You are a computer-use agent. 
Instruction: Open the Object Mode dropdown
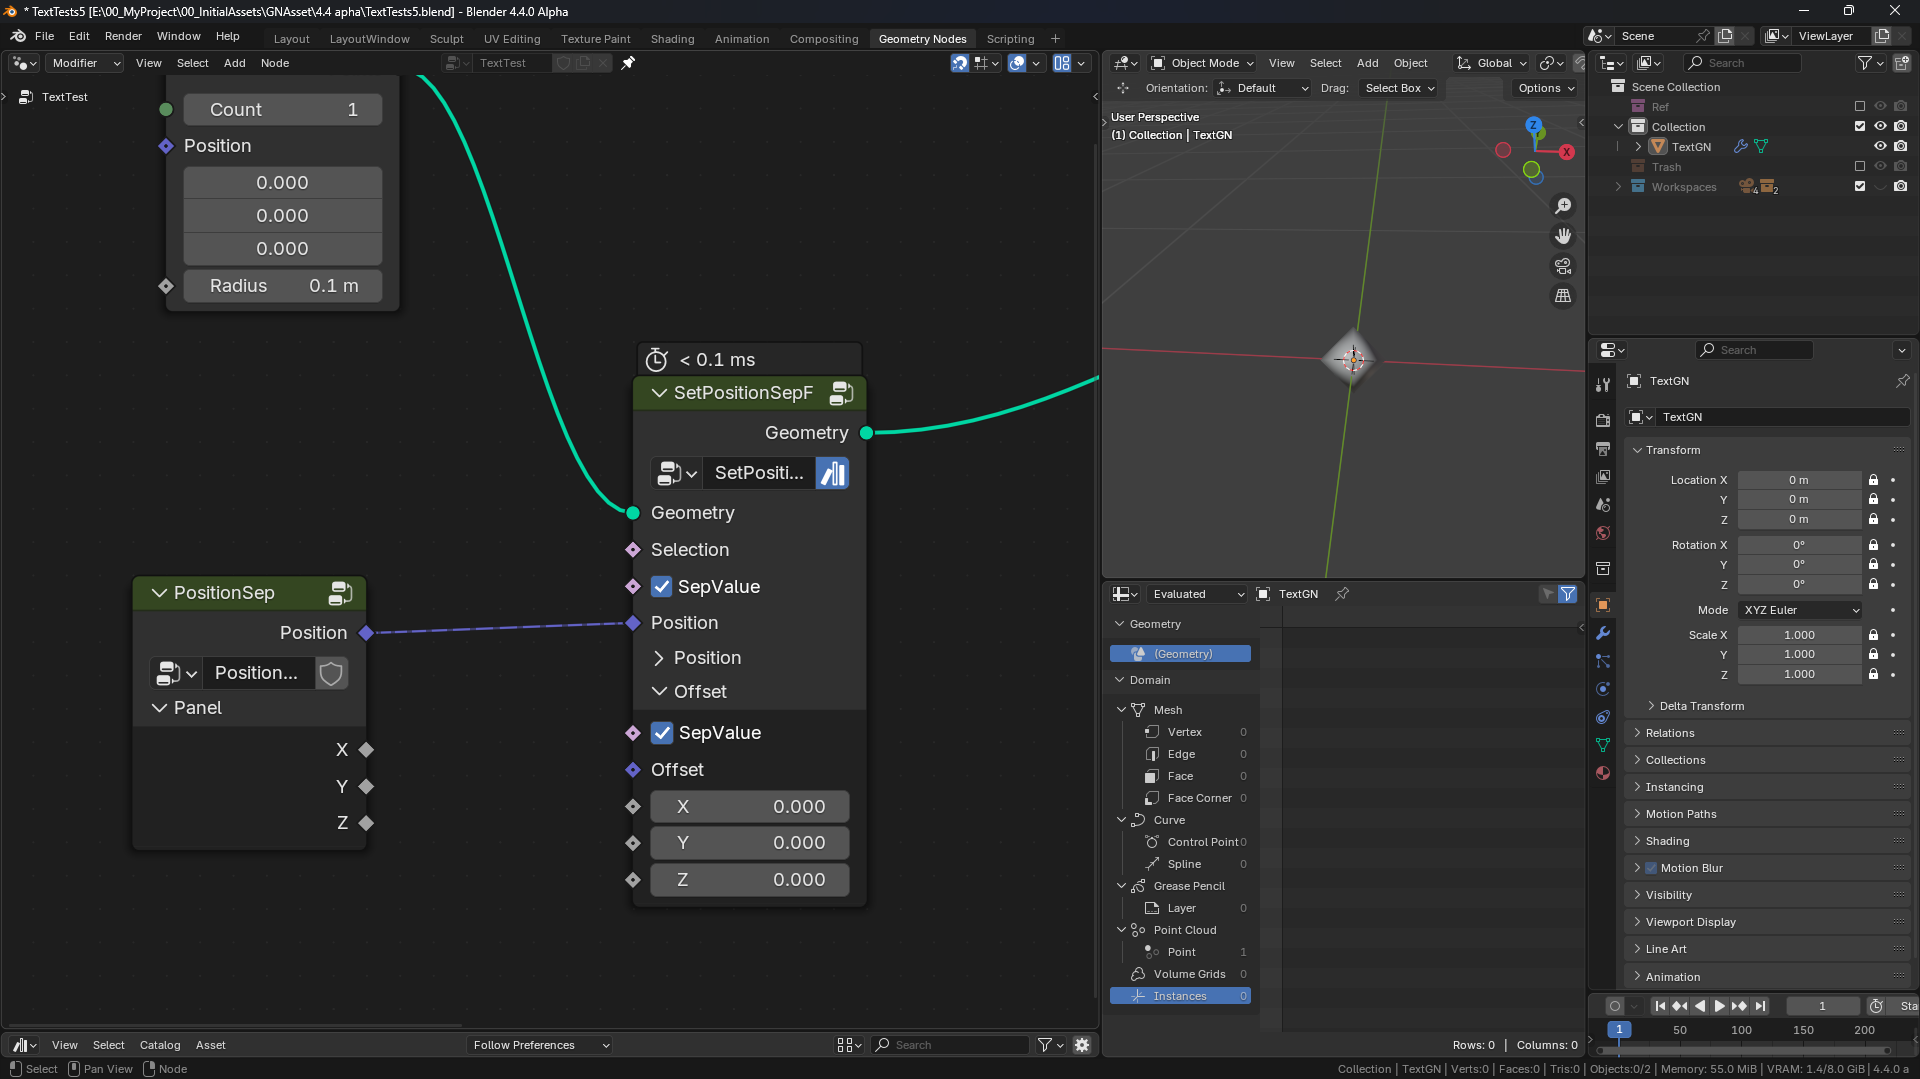click(1202, 63)
